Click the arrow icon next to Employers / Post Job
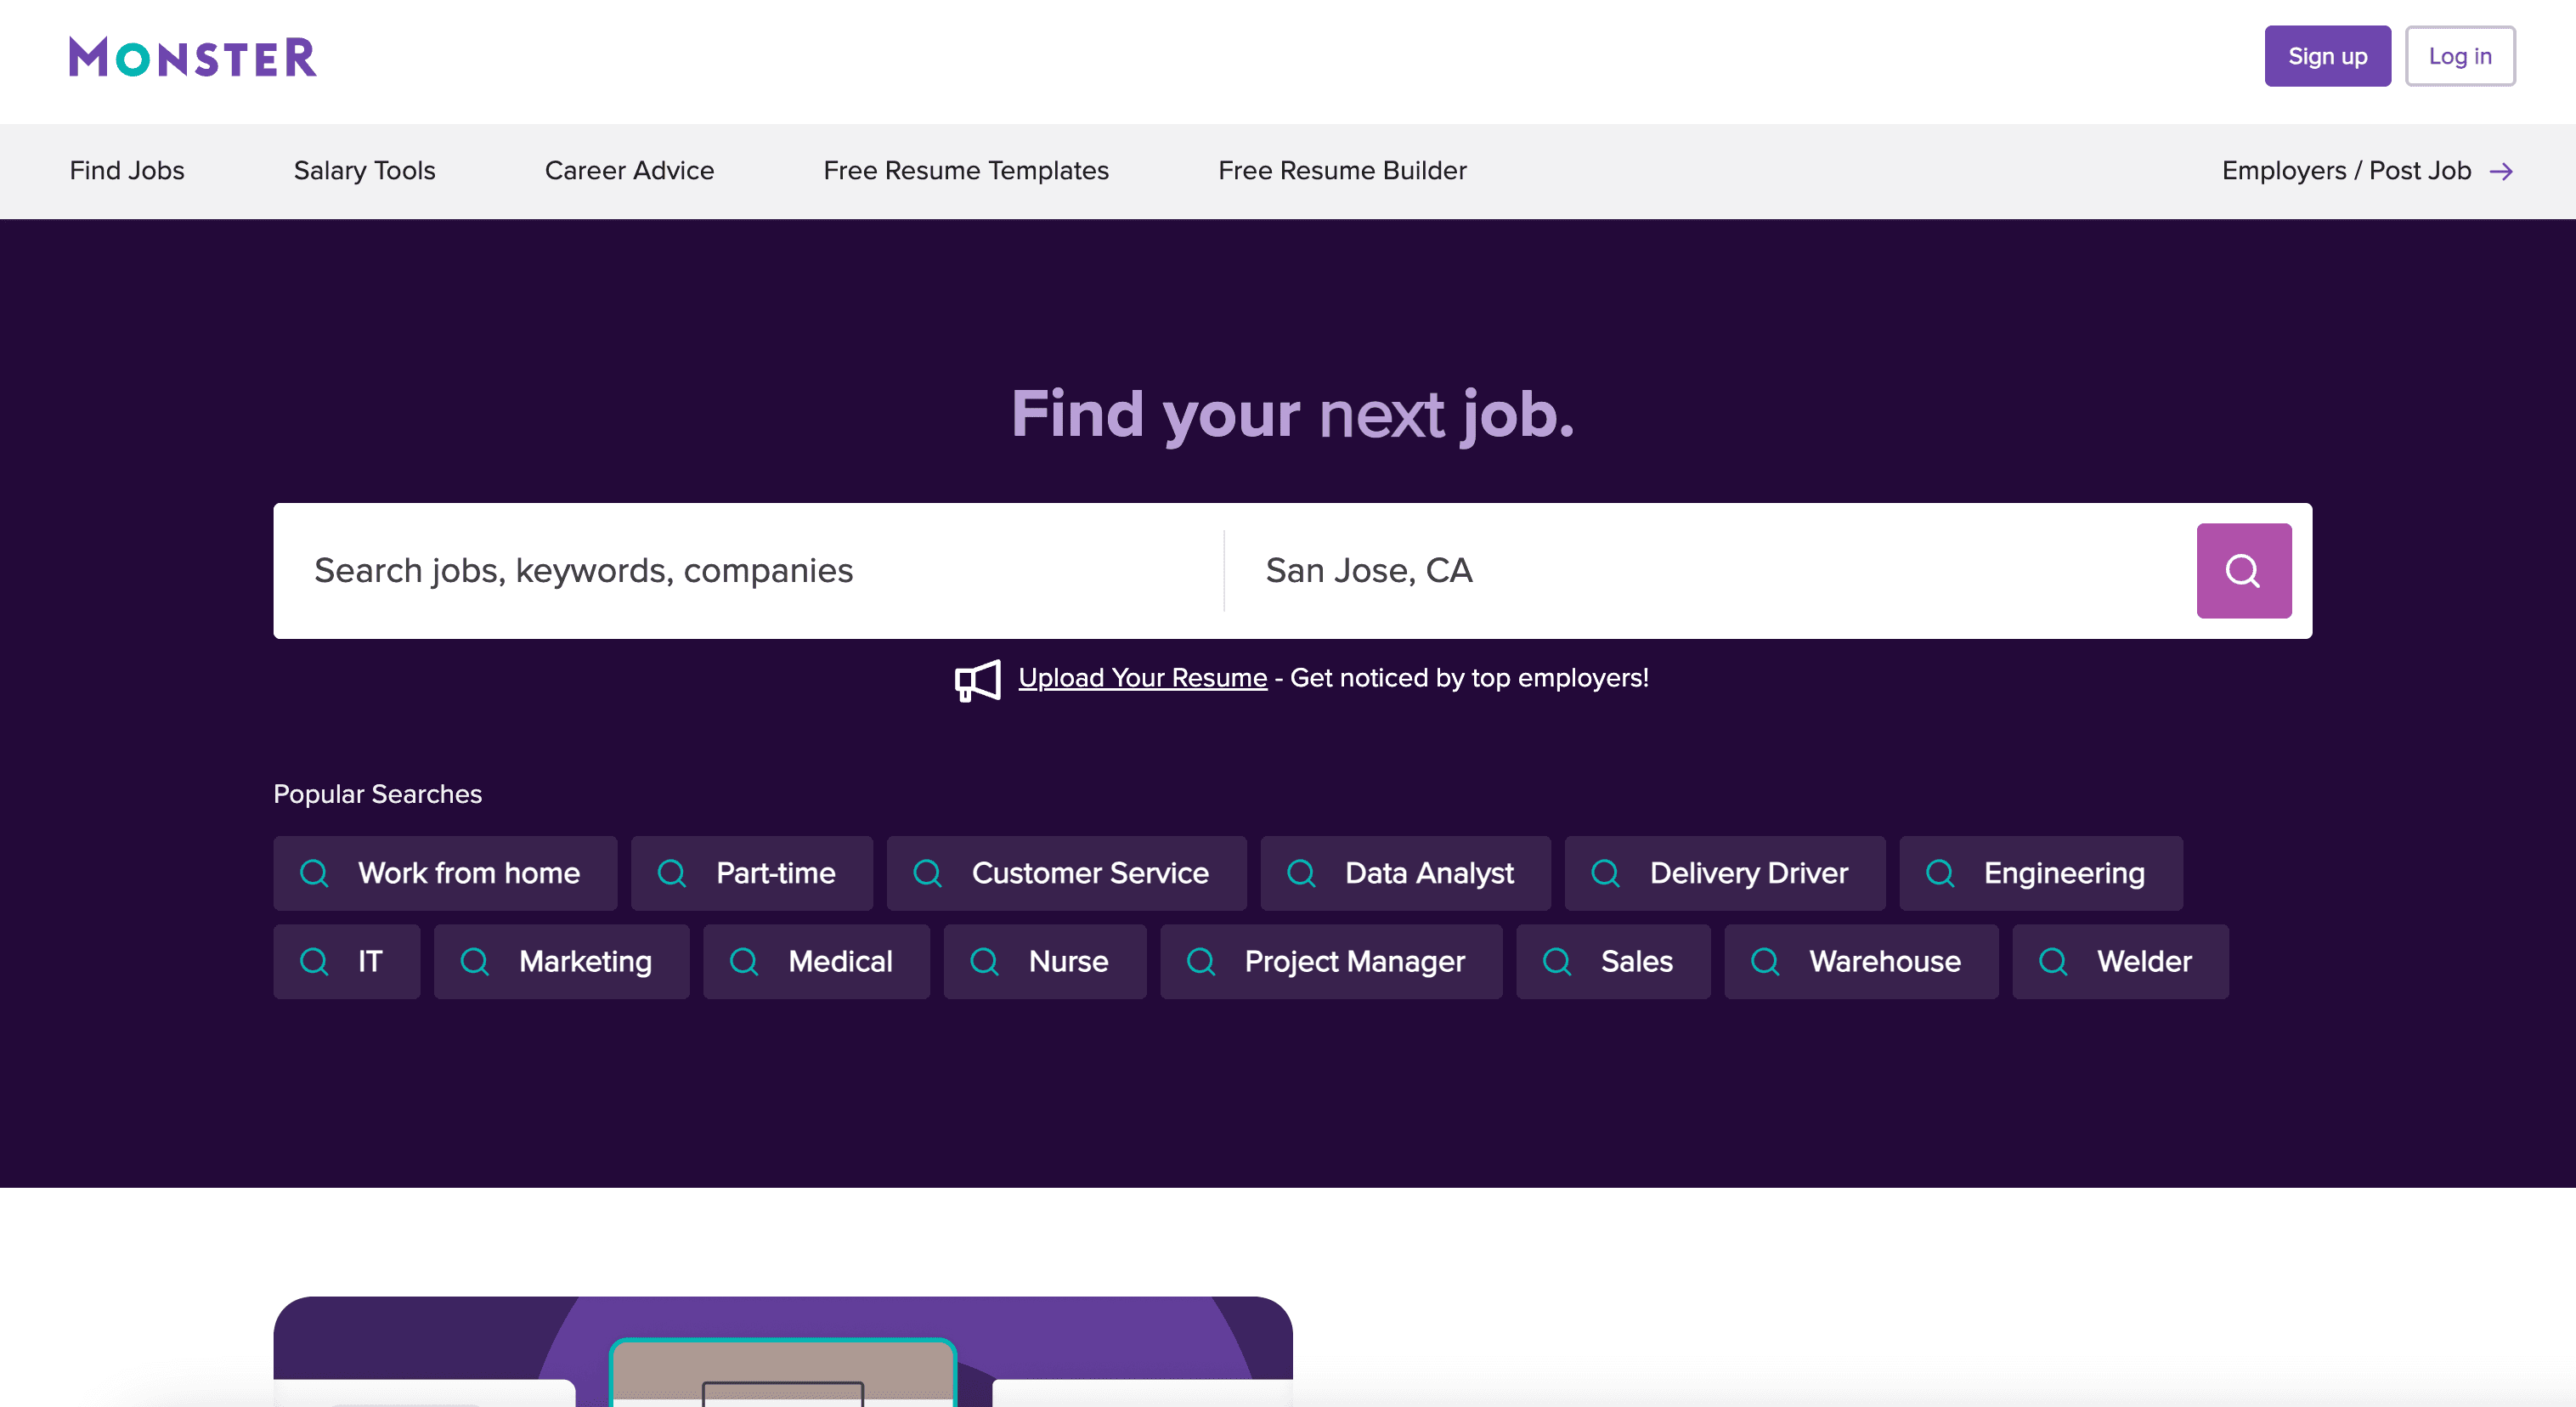 click(2503, 171)
